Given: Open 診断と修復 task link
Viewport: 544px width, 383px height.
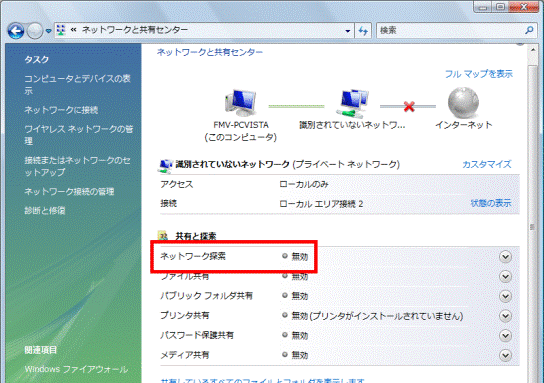Looking at the screenshot, I should (45, 210).
